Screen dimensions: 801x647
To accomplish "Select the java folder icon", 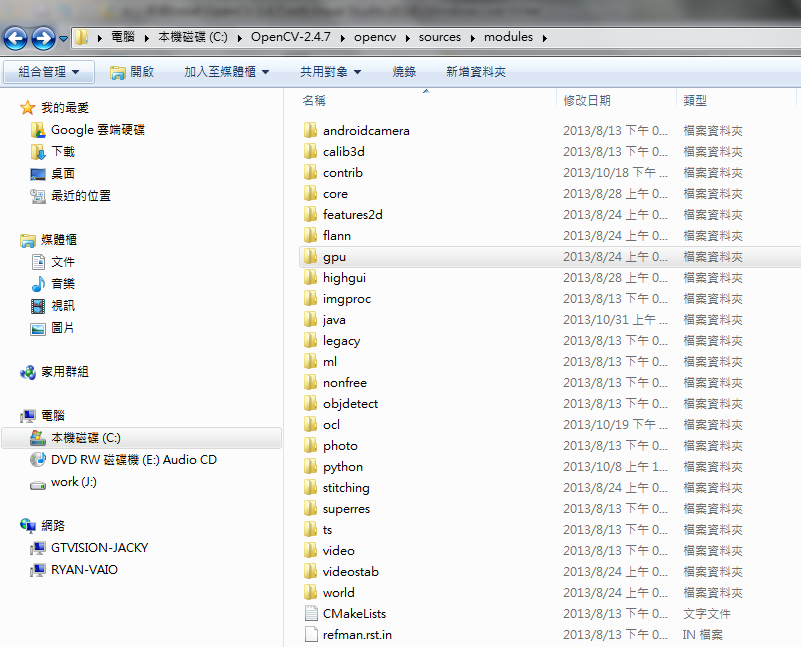I will pos(310,319).
